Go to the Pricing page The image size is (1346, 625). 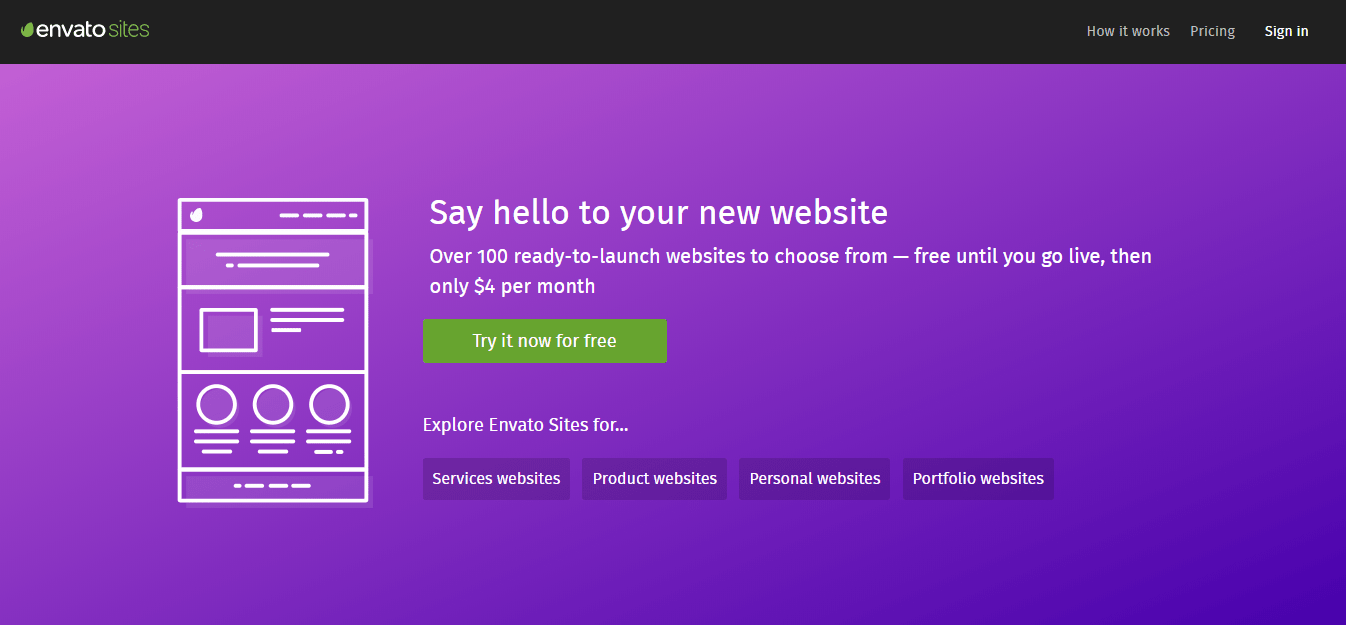pos(1212,31)
